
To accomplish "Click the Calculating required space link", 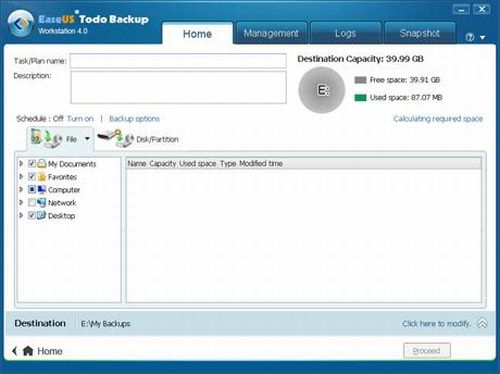I will click(438, 119).
